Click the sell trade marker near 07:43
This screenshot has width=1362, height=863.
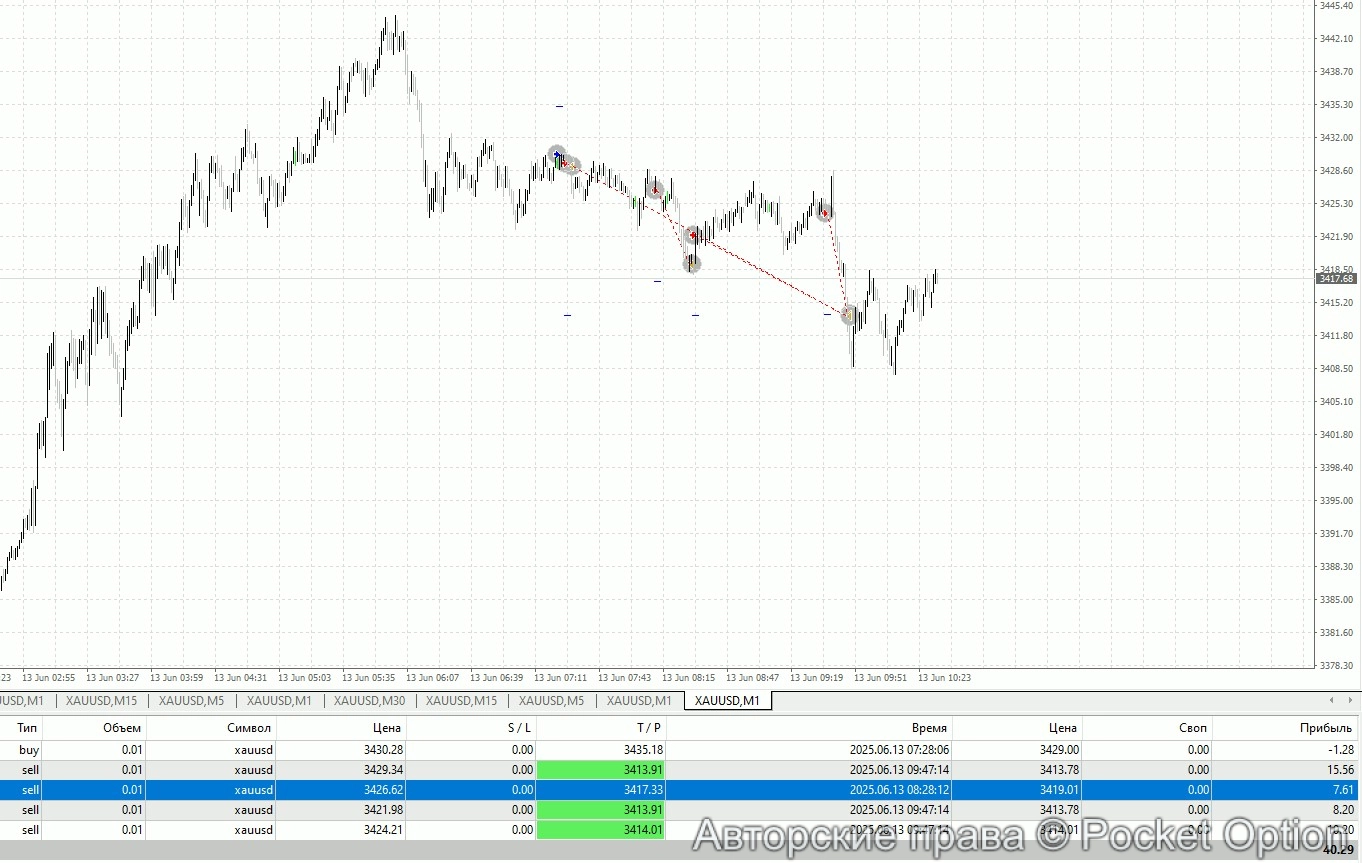(x=655, y=187)
